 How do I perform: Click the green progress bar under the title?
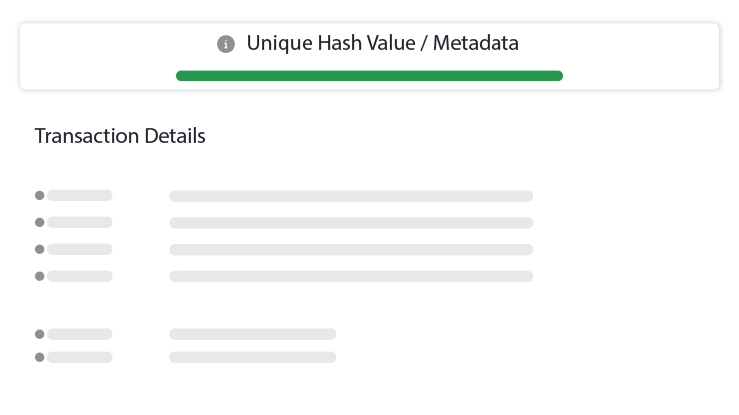pos(369,76)
